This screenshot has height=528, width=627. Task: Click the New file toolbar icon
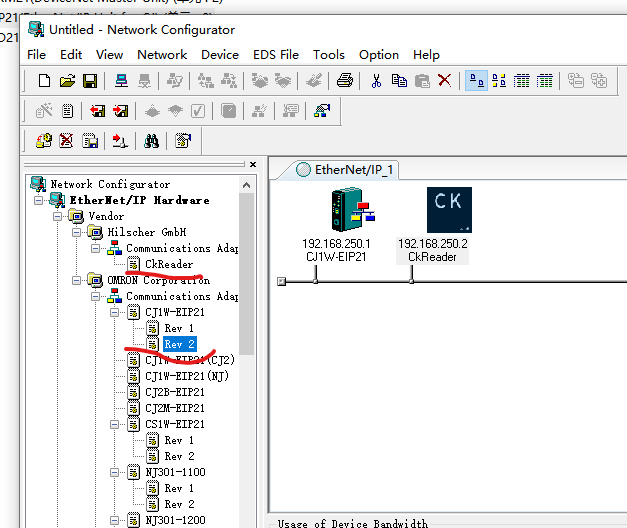pyautogui.click(x=44, y=81)
